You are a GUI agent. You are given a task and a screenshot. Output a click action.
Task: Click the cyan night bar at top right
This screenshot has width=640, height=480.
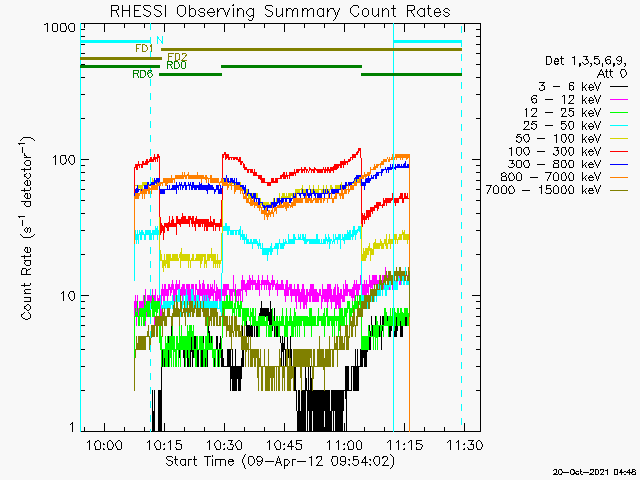(427, 42)
